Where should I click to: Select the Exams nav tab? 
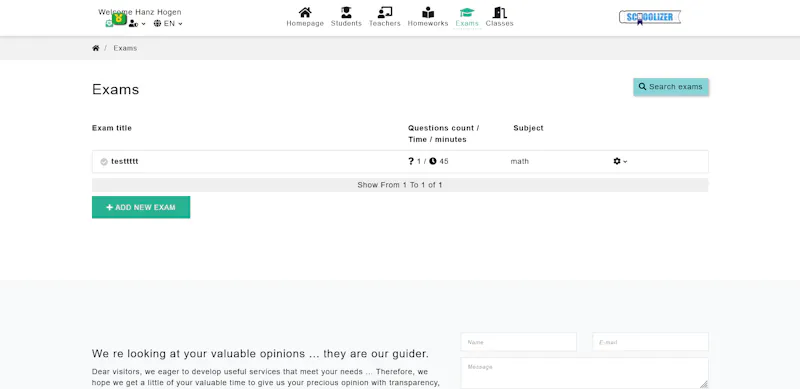point(467,17)
